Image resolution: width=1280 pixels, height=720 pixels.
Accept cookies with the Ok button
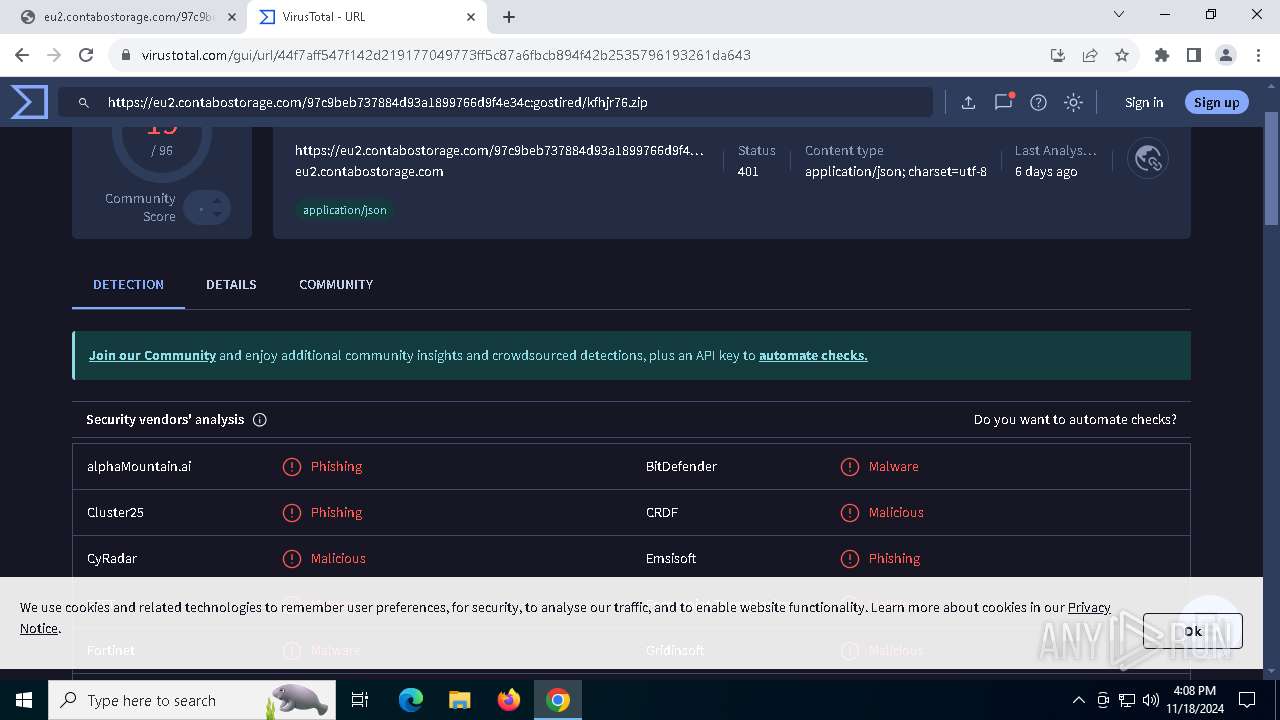[x=1192, y=631]
